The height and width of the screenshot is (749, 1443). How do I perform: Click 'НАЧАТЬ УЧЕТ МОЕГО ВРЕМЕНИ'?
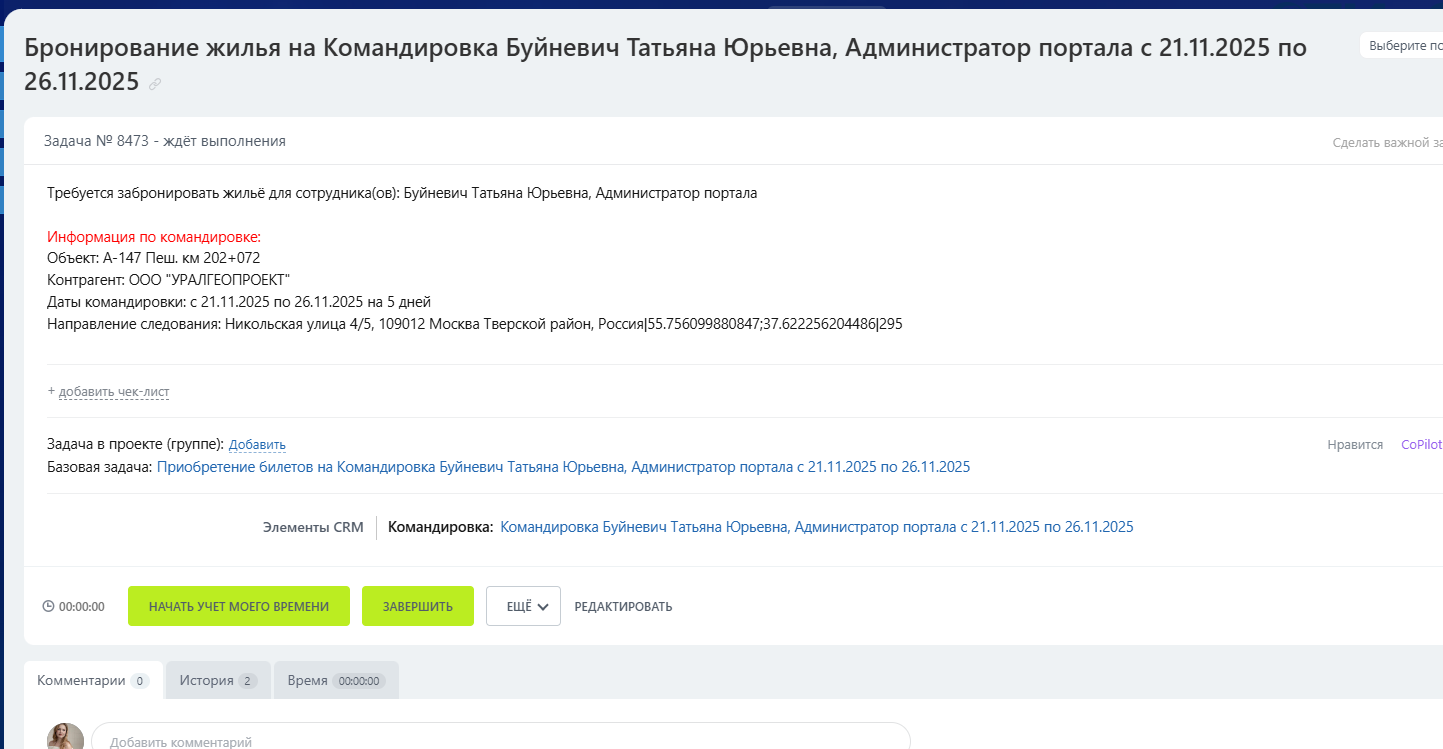tap(238, 605)
